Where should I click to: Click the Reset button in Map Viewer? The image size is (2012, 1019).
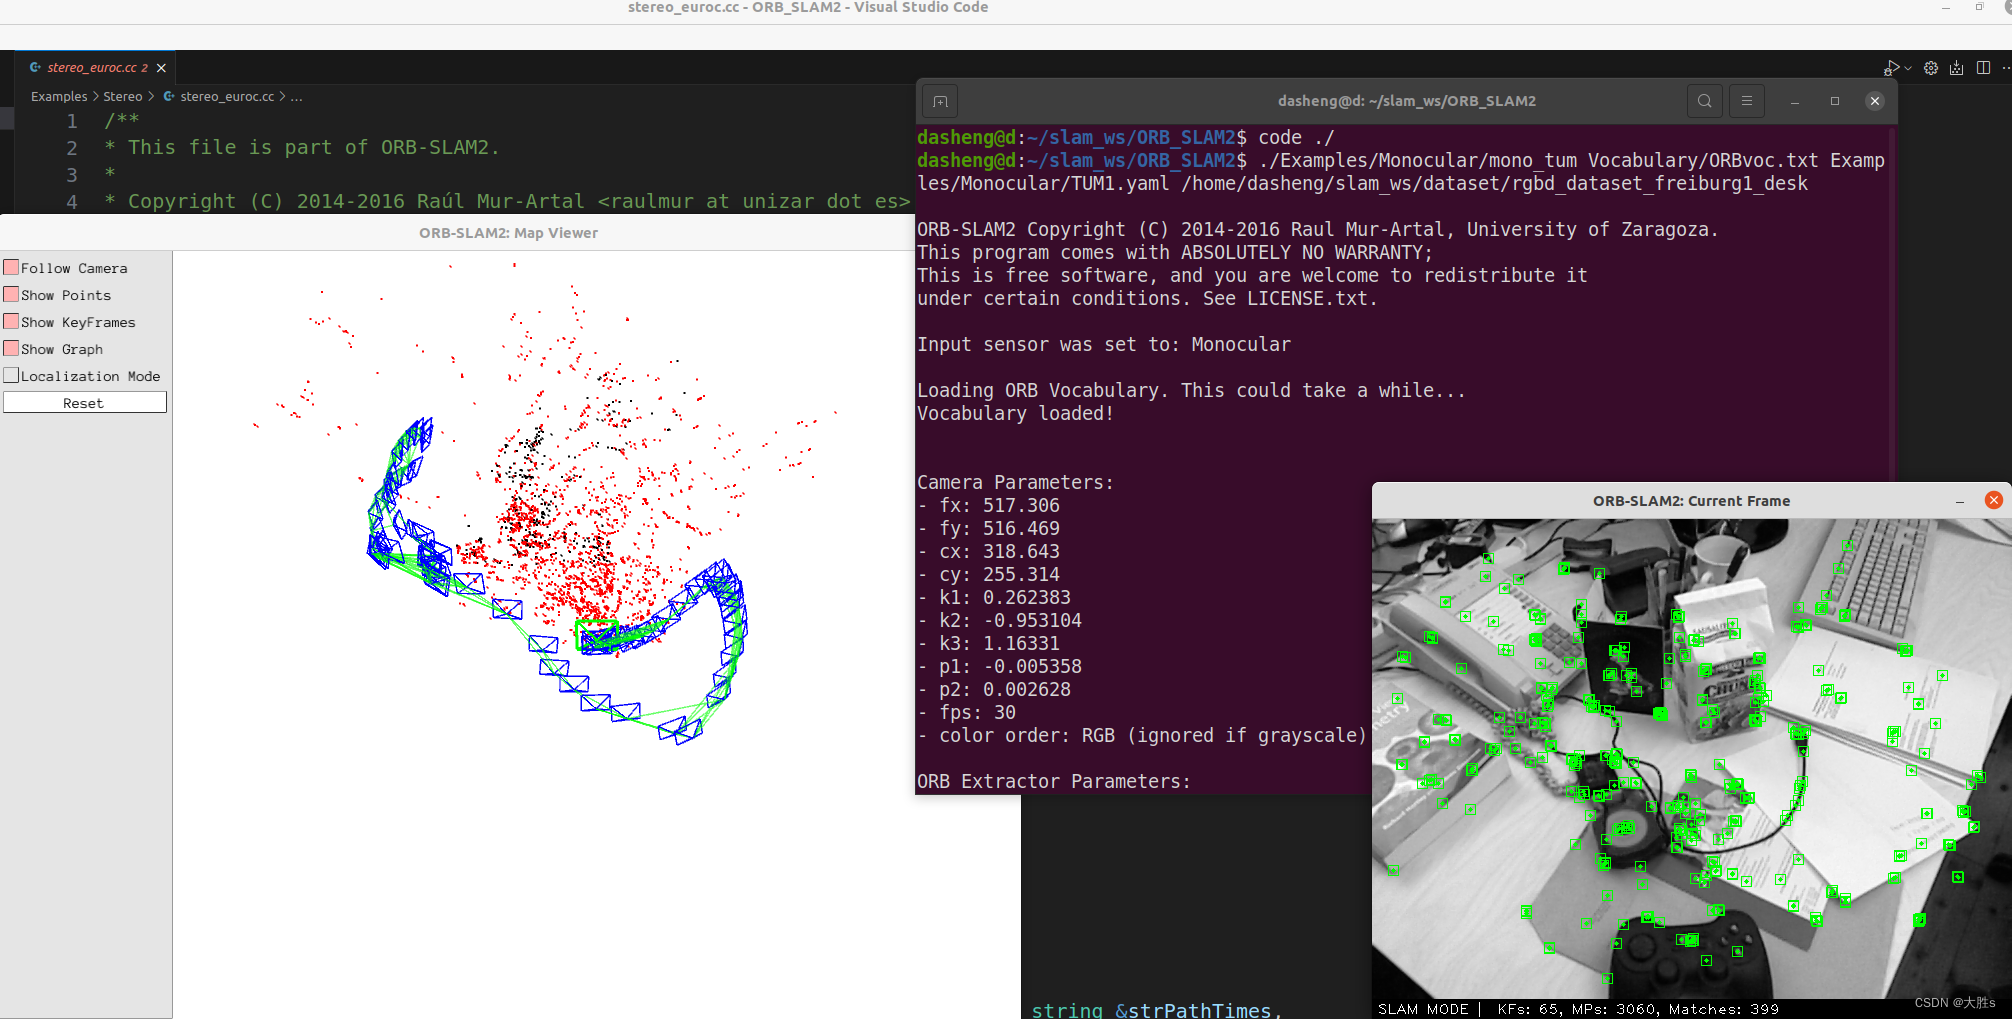pyautogui.click(x=84, y=402)
